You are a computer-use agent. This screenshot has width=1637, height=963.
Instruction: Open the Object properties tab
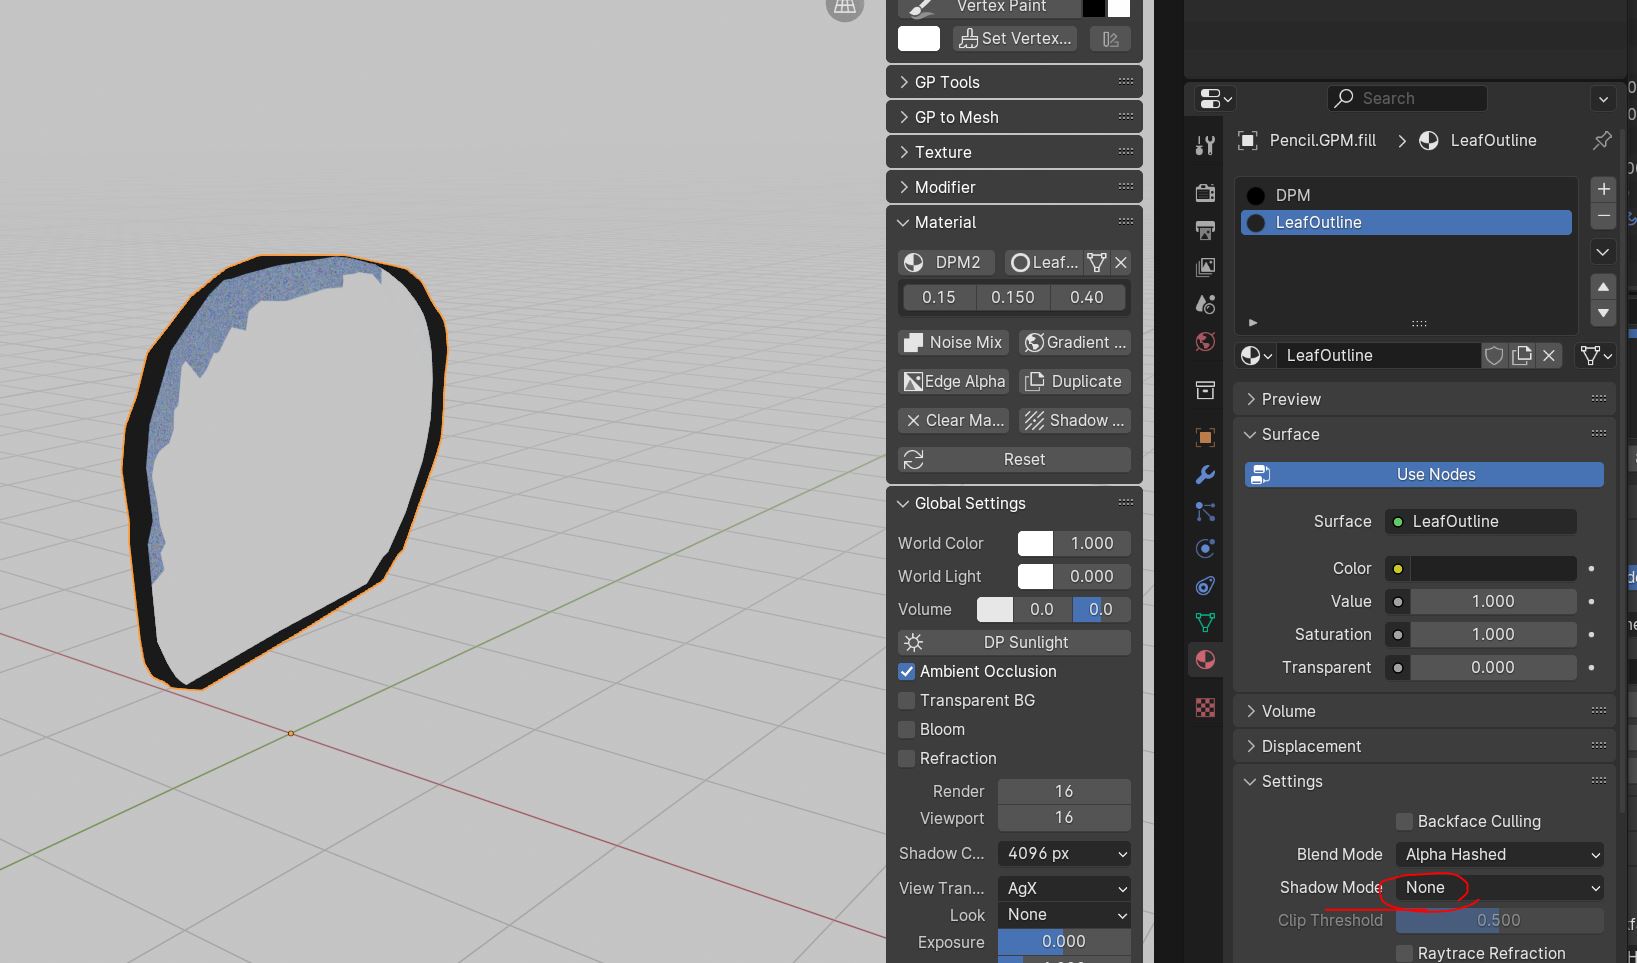(x=1205, y=437)
